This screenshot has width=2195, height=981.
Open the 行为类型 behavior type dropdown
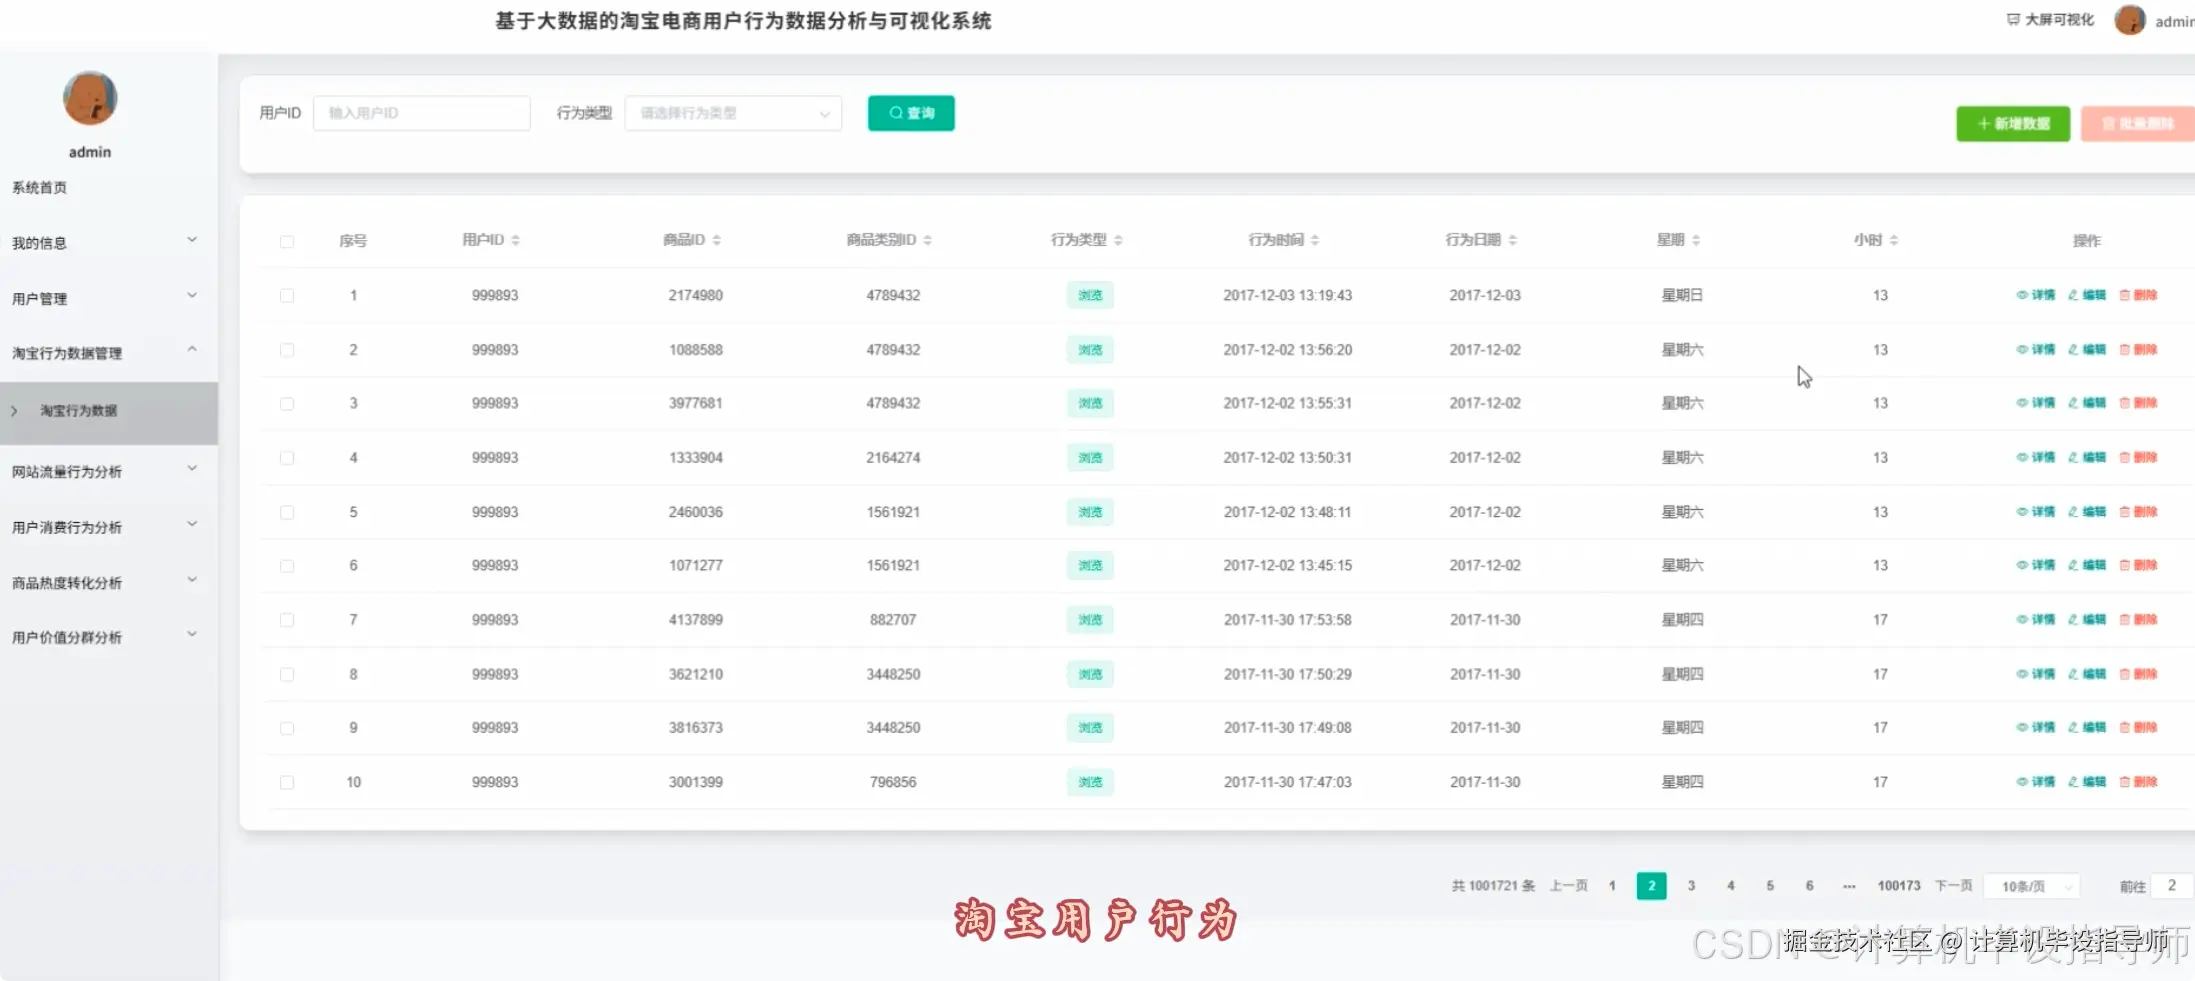732,113
